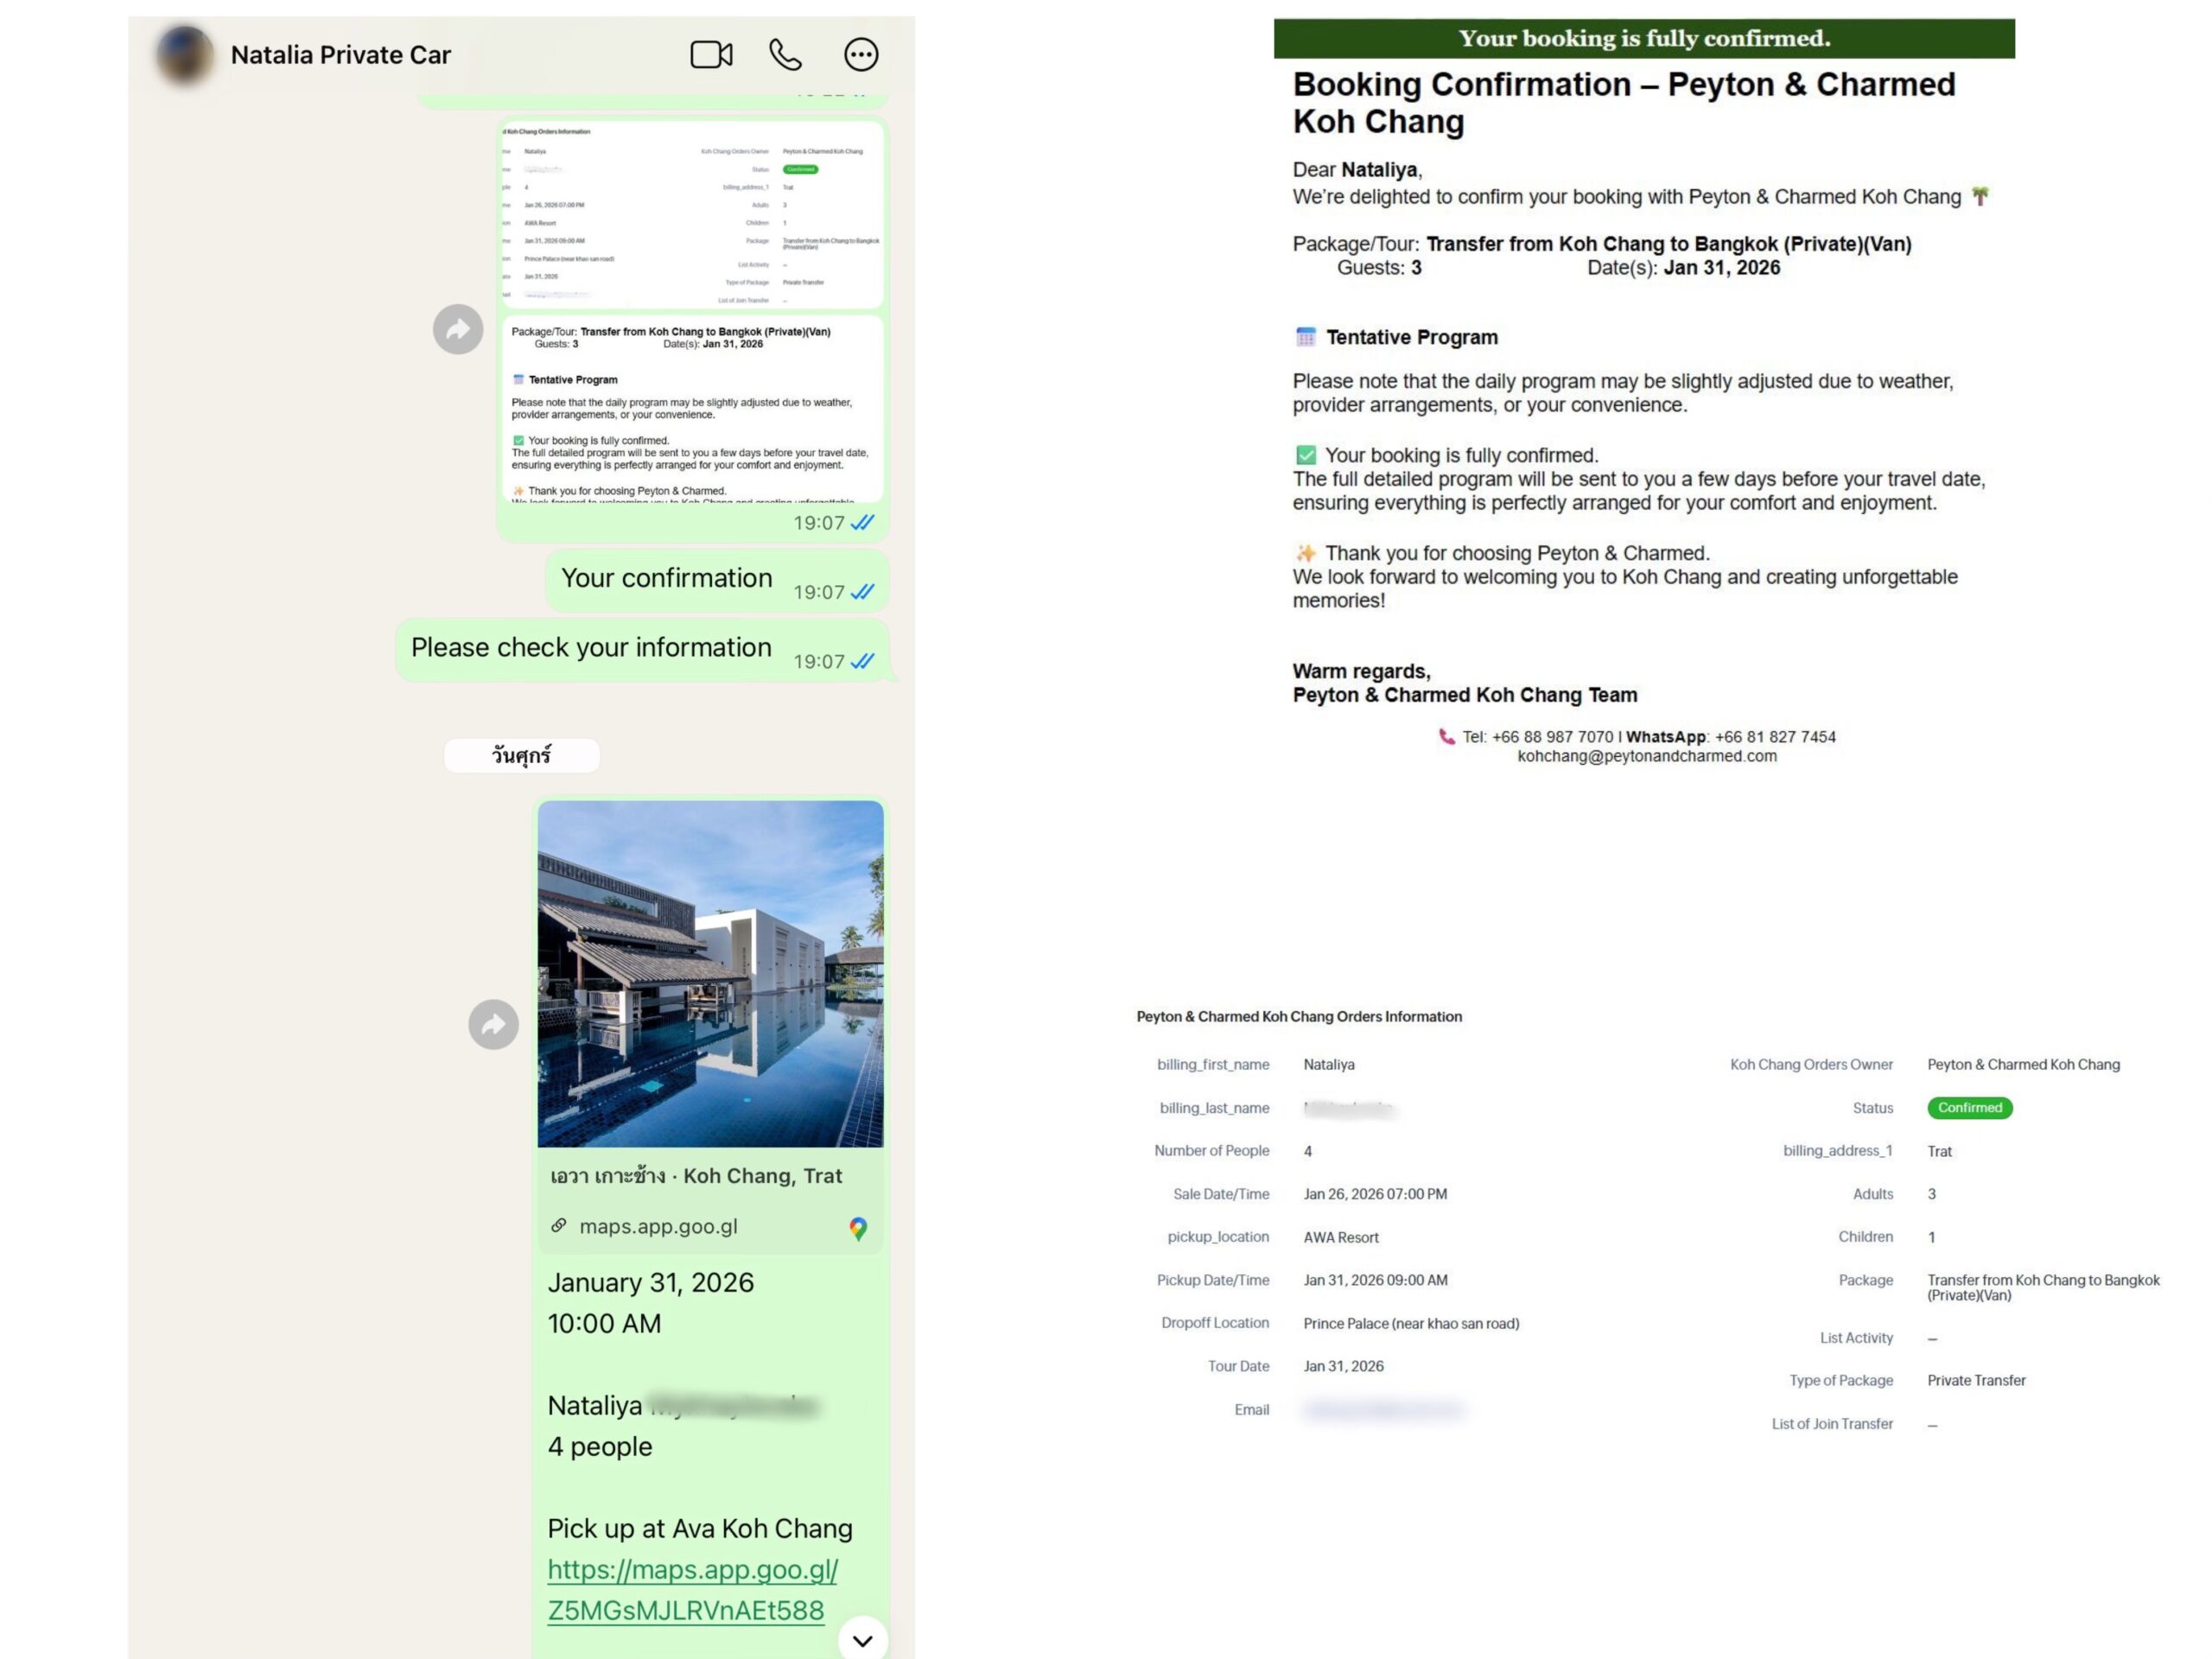Click the kohchang@peytonandcharmed.com email address
Image resolution: width=2212 pixels, height=1659 pixels.
[x=1646, y=757]
